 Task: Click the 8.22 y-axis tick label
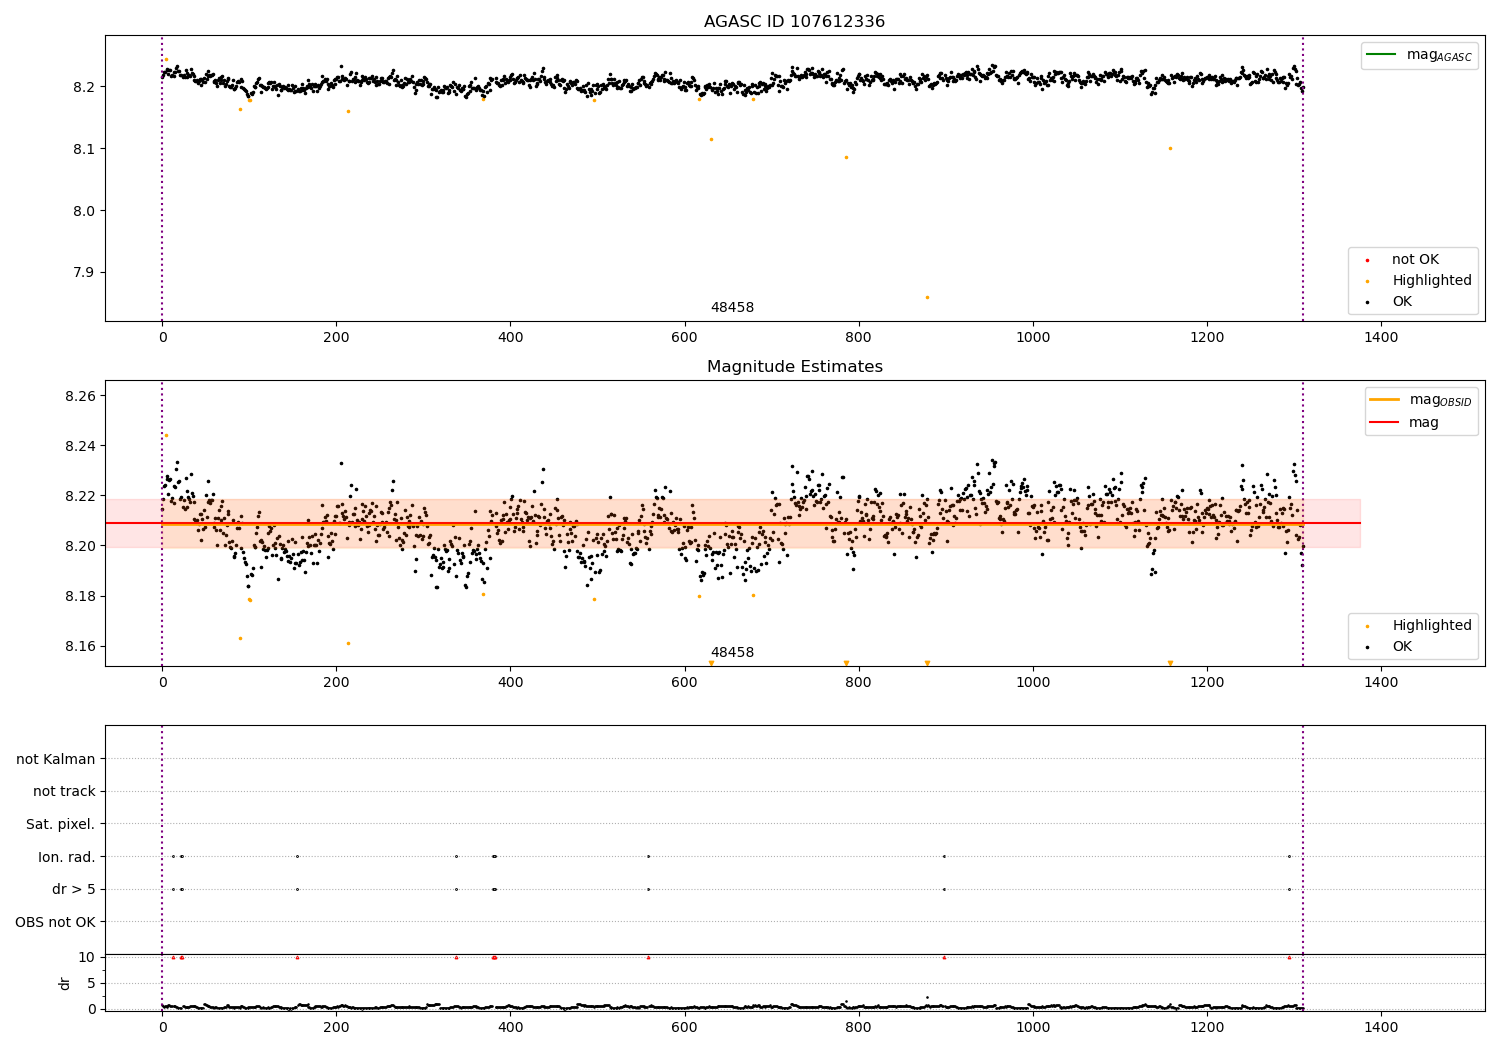coord(80,496)
